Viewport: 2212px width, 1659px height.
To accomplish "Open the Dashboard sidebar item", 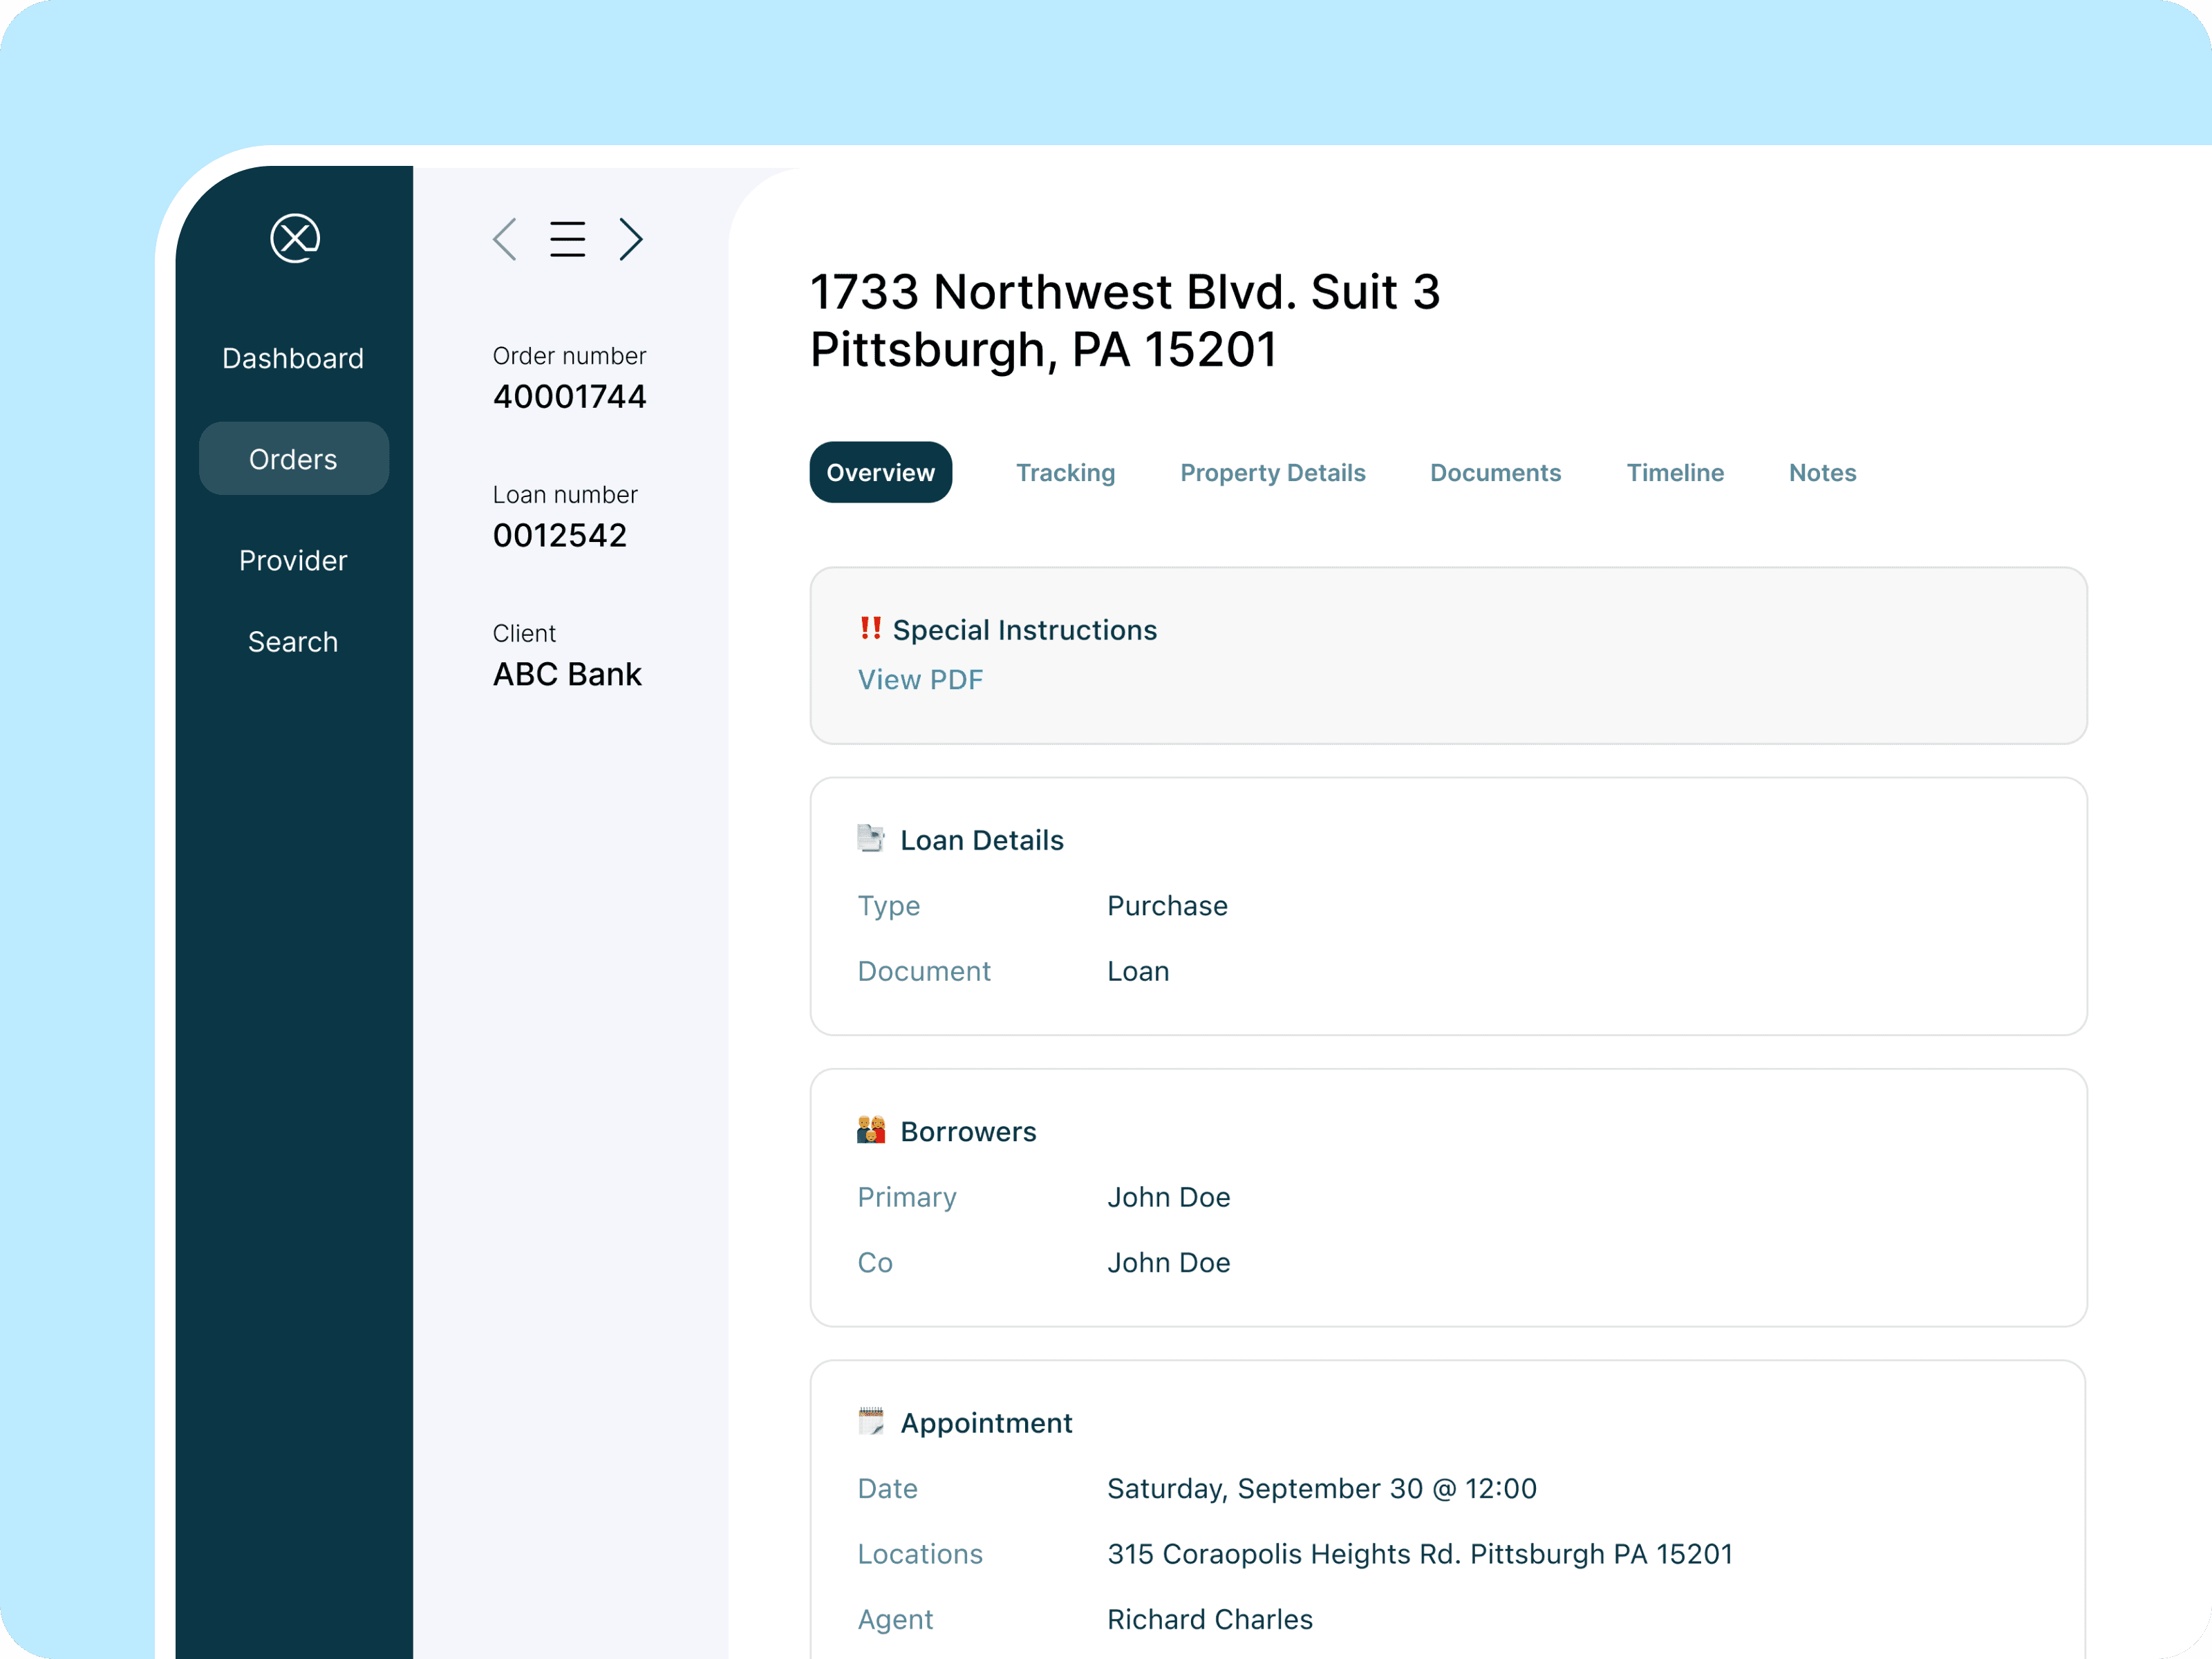I will coord(293,358).
